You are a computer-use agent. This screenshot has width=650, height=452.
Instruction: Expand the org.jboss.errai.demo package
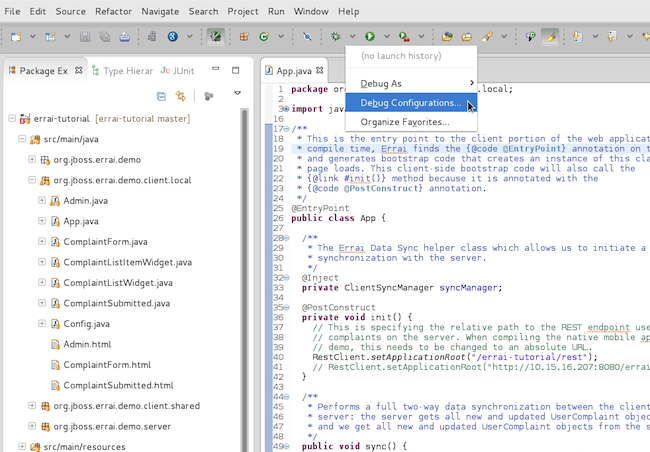(32, 159)
